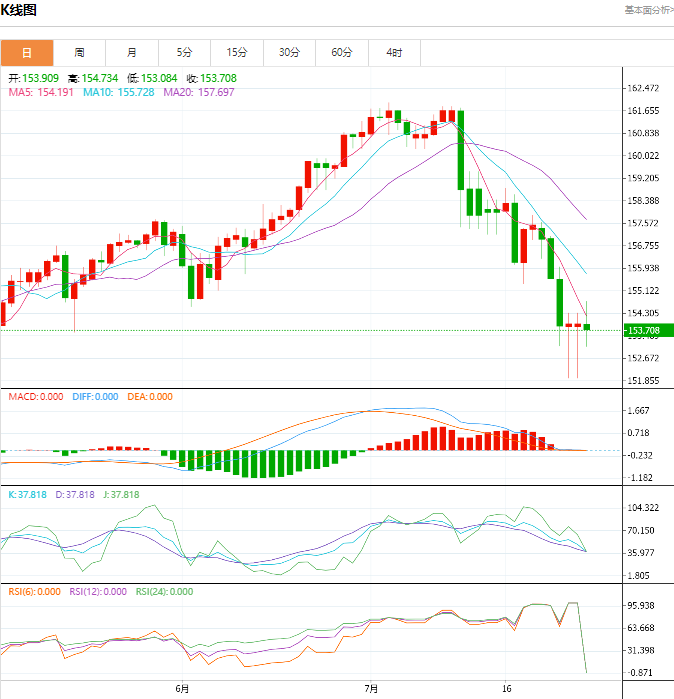Switch to the 月 monthly tab
The width and height of the screenshot is (674, 699).
click(x=131, y=53)
